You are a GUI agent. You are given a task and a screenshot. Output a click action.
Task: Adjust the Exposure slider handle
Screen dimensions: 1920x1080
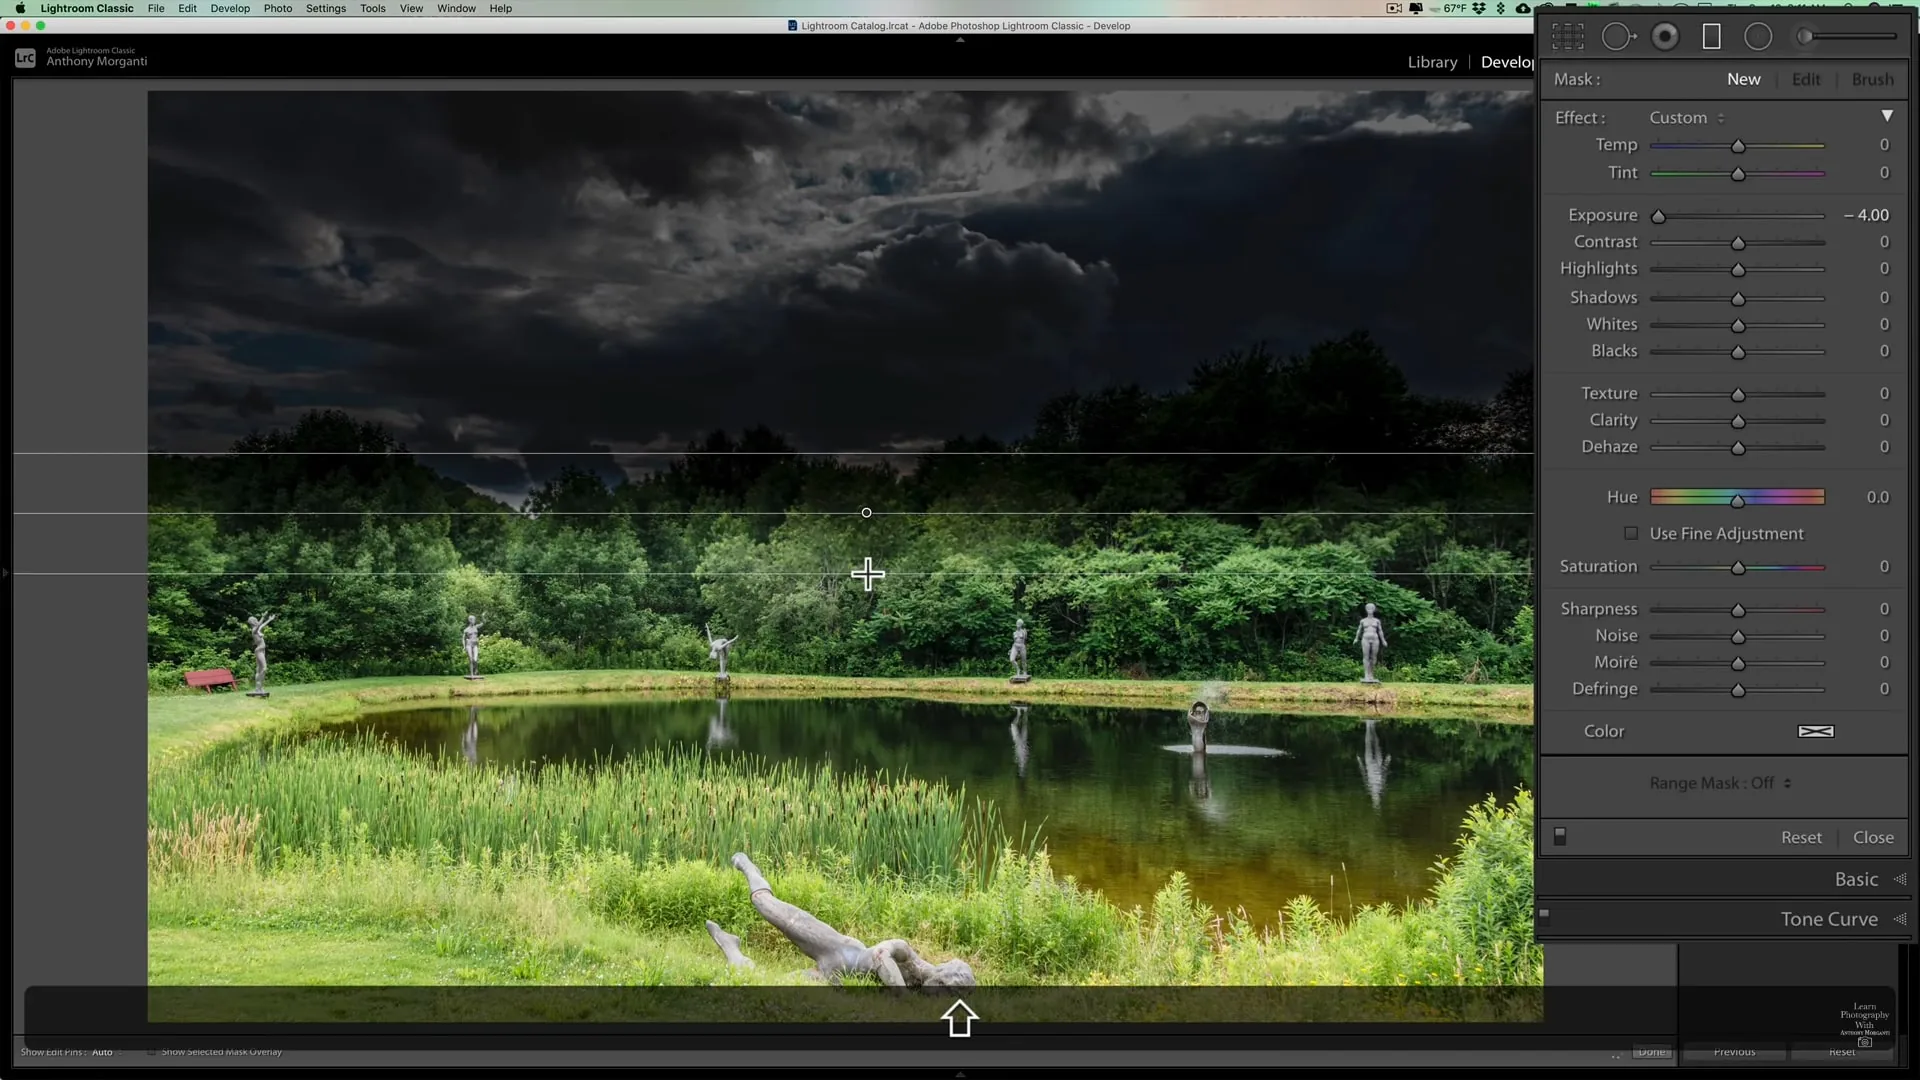(x=1658, y=216)
